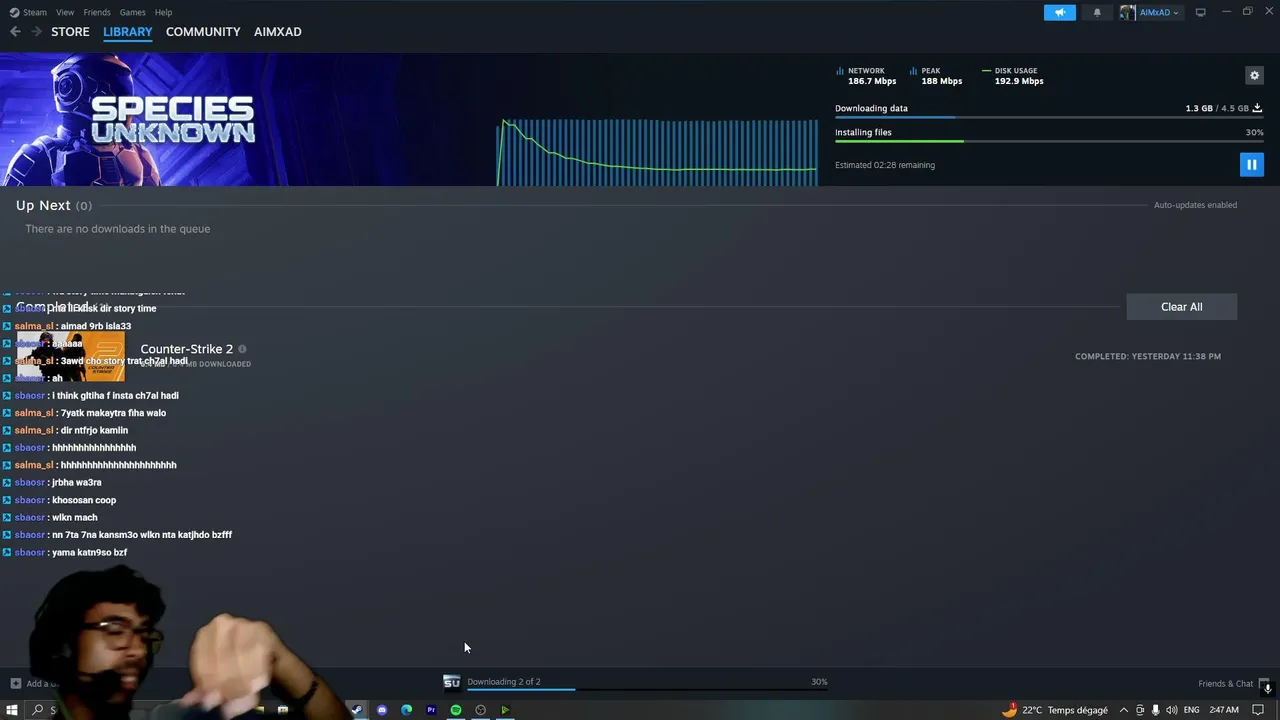Open the clock showing 2:47 AM
This screenshot has width=1280, height=720.
coord(1224,710)
